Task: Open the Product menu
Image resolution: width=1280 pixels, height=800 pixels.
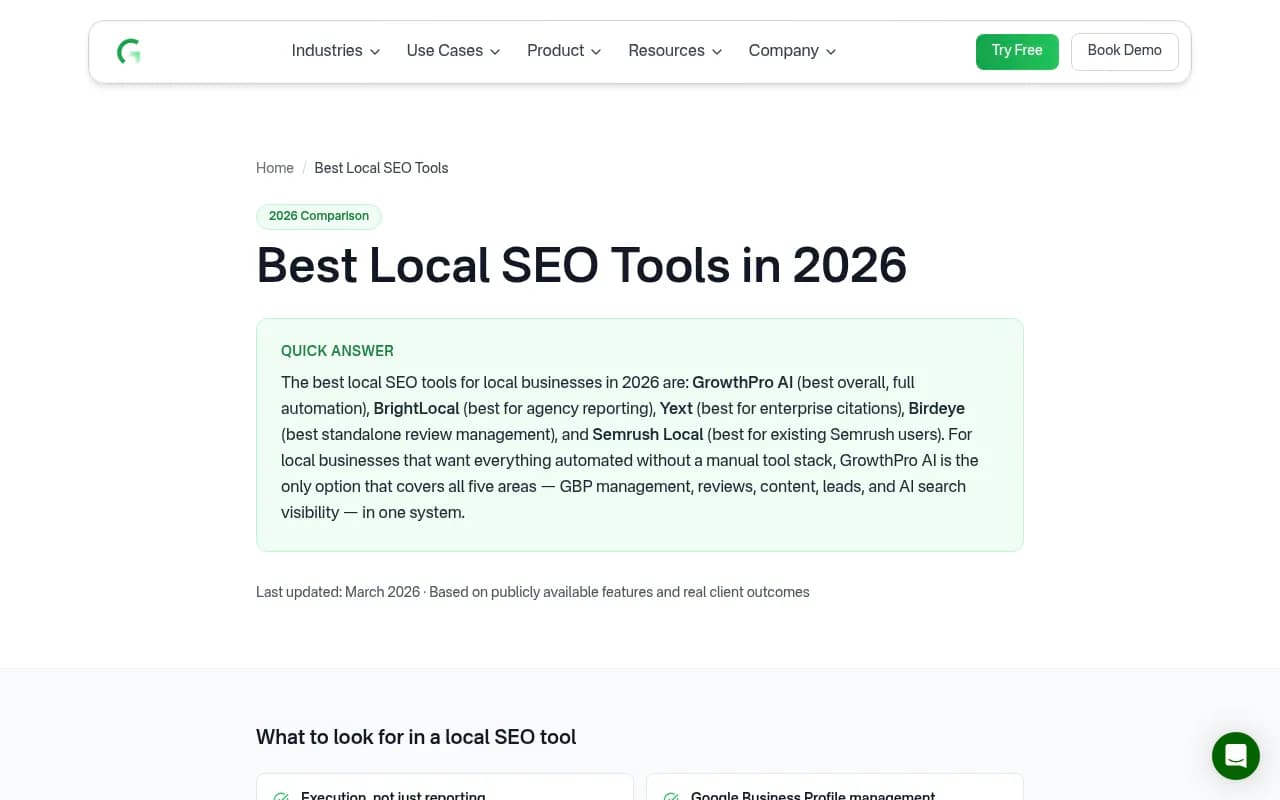Action: (x=564, y=51)
